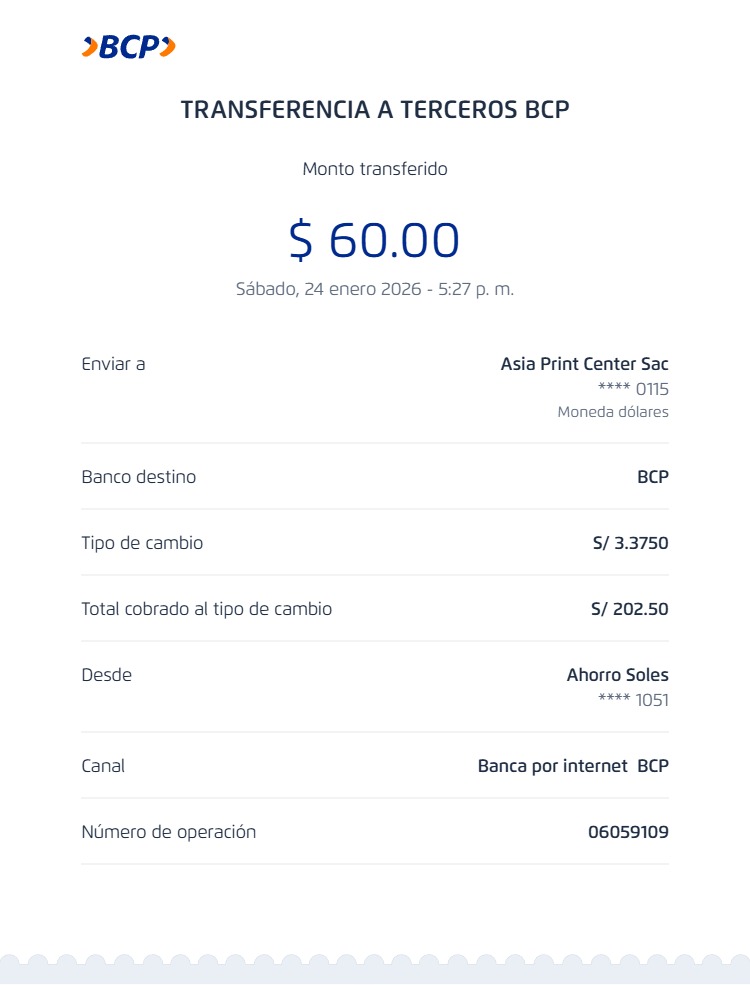750x985 pixels.
Task: Click the BCP logo
Action: click(128, 46)
